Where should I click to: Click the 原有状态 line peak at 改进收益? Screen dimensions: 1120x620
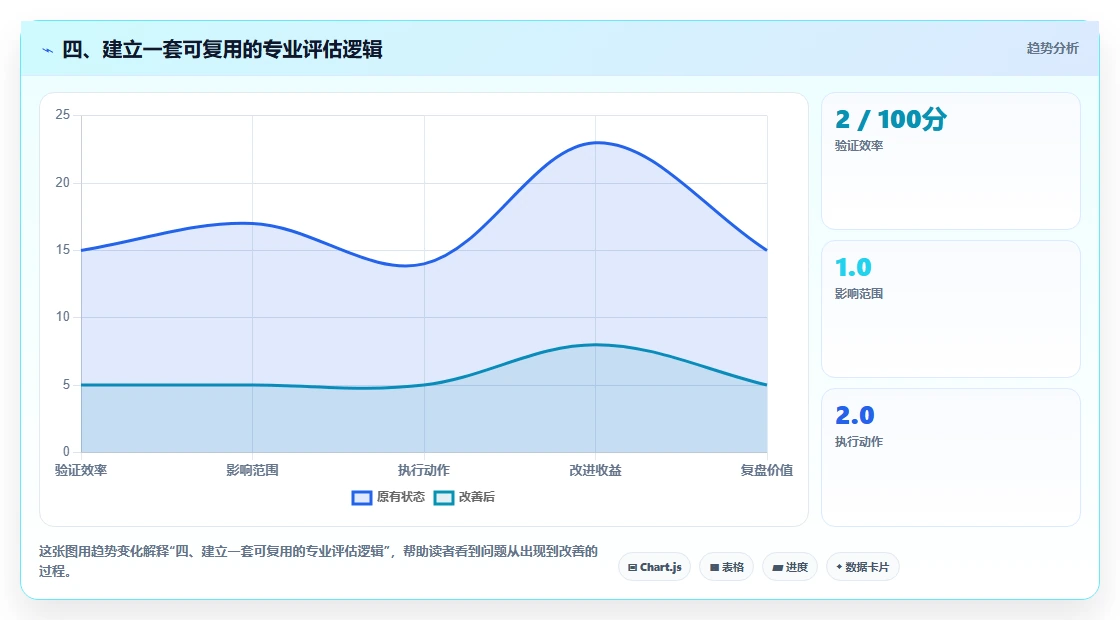pos(596,143)
